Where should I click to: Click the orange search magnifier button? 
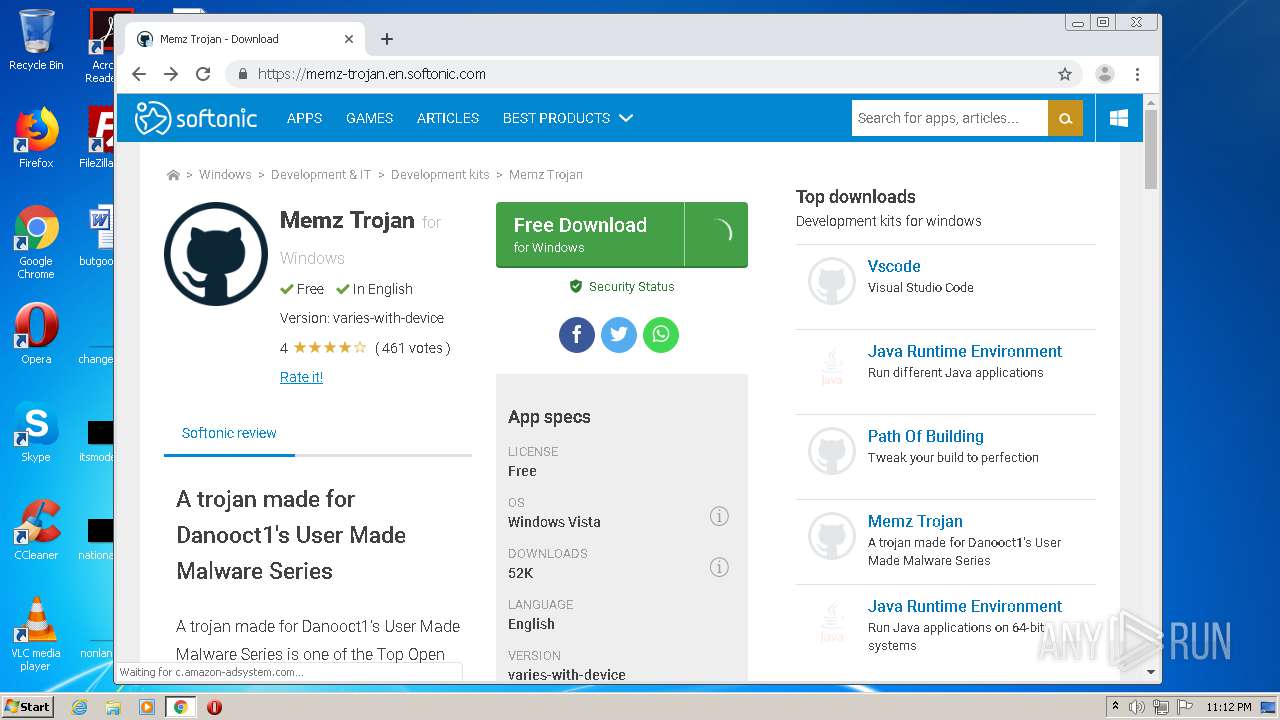pyautogui.click(x=1065, y=118)
